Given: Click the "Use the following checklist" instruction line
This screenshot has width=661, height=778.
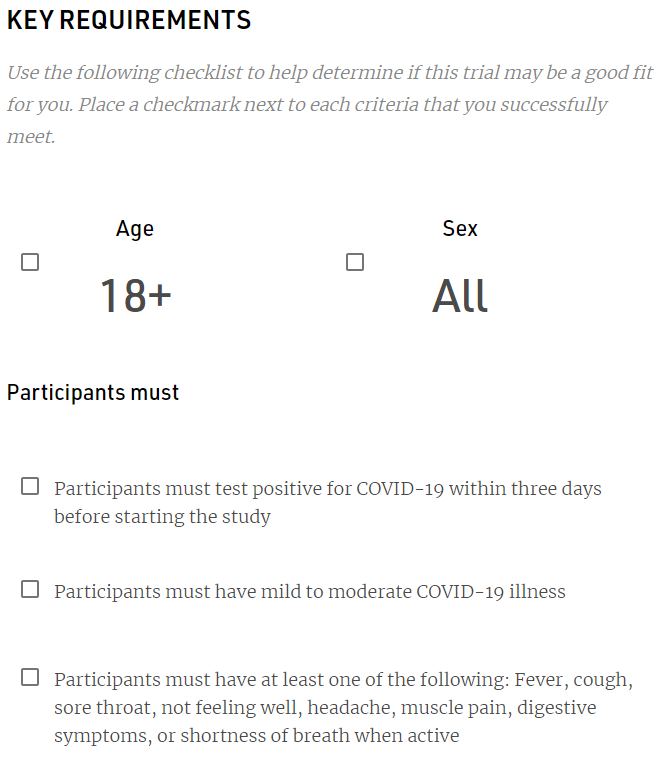Looking at the screenshot, I should tap(330, 74).
